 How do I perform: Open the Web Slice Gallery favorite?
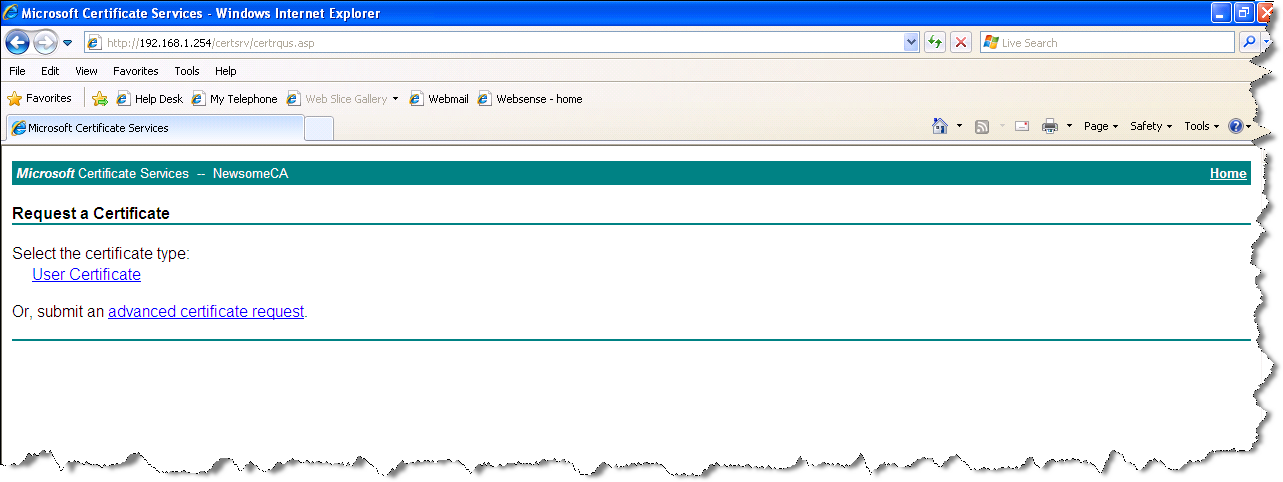[x=337, y=99]
